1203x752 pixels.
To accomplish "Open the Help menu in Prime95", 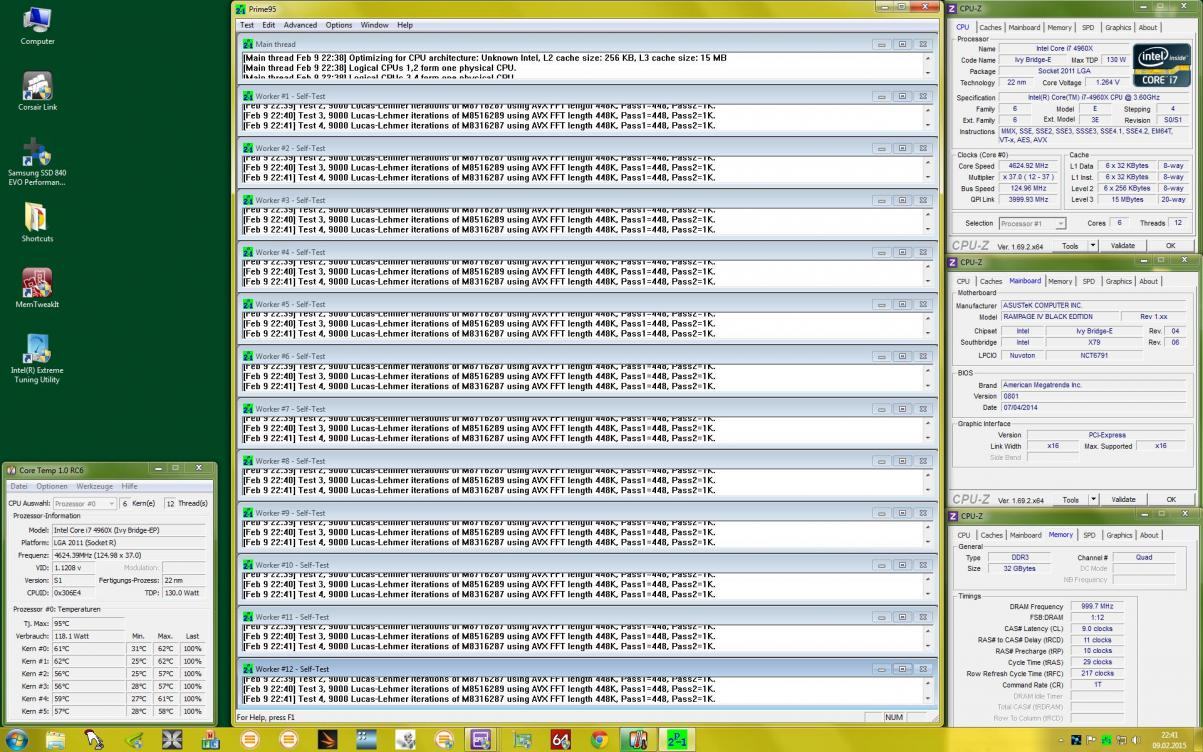I will [x=405, y=25].
